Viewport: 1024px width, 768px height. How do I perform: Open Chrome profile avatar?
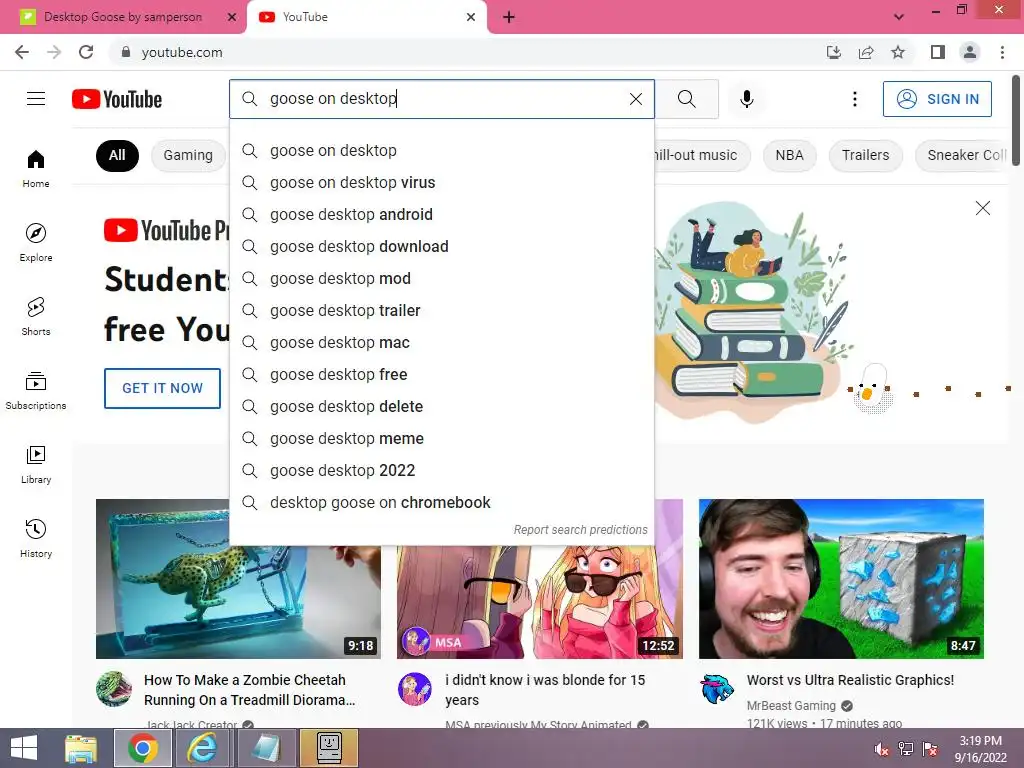click(x=970, y=52)
